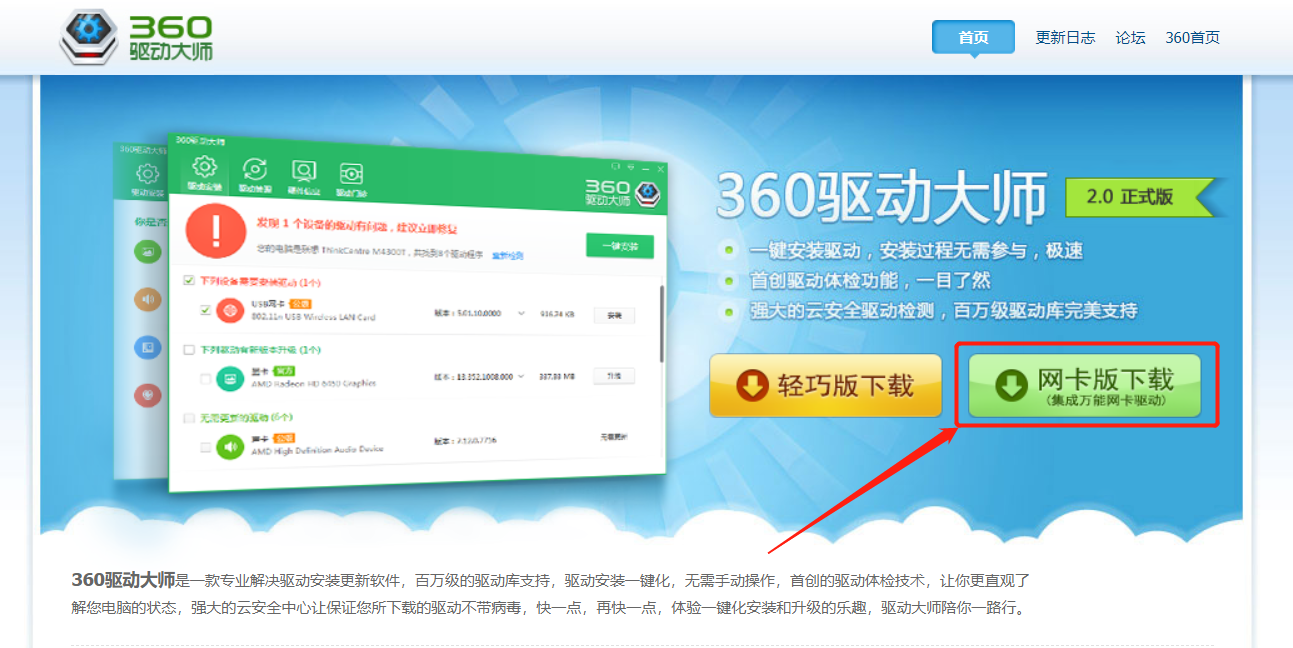This screenshot has height=648, width=1293.
Task: Click red round icon in back window
Action: coord(148,395)
